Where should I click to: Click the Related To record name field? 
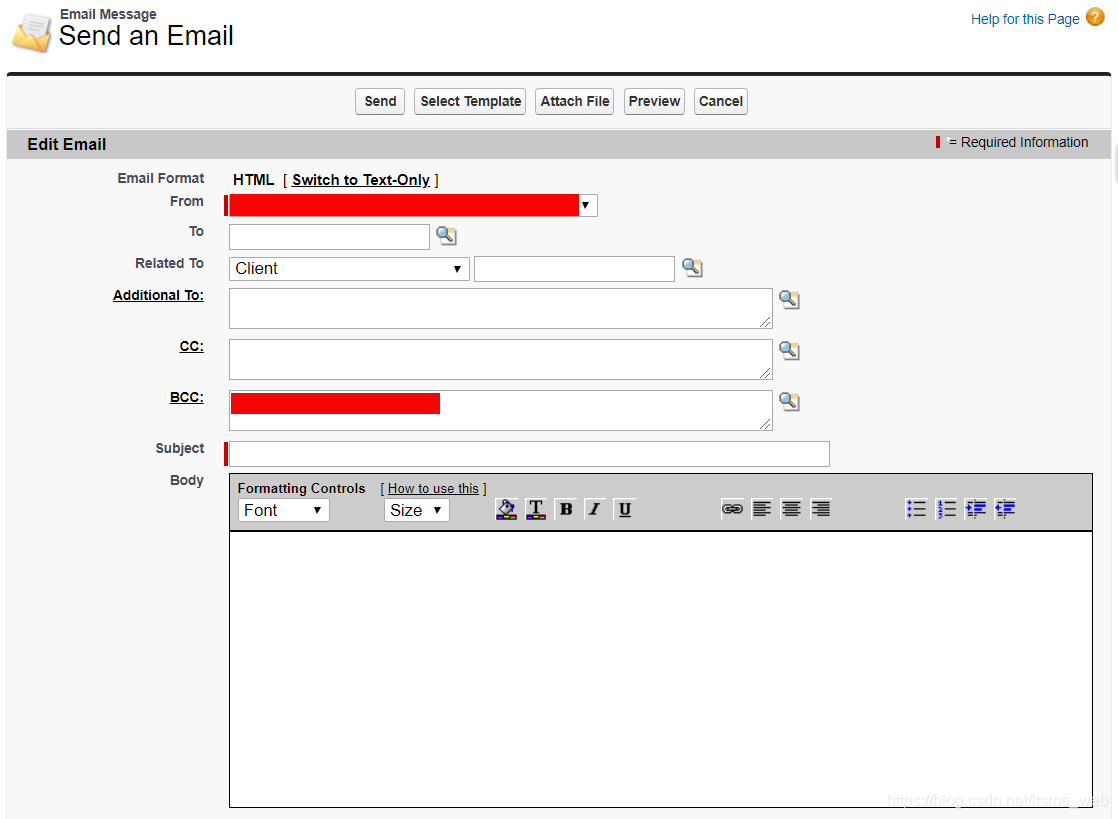pyautogui.click(x=574, y=269)
